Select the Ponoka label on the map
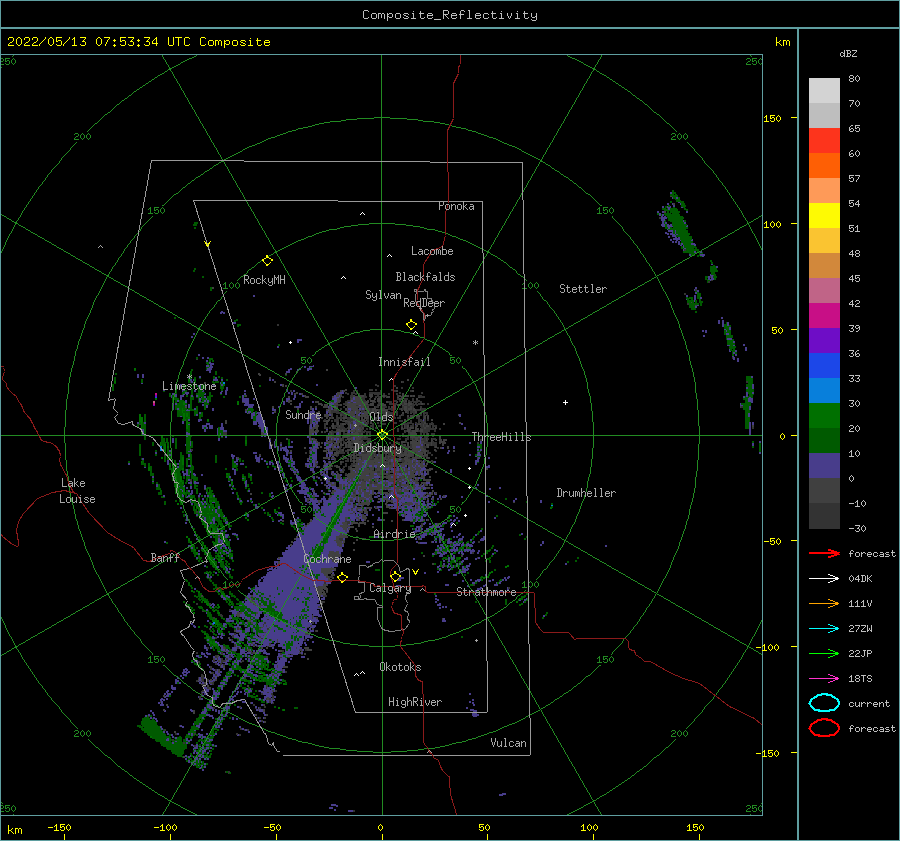 (x=456, y=206)
